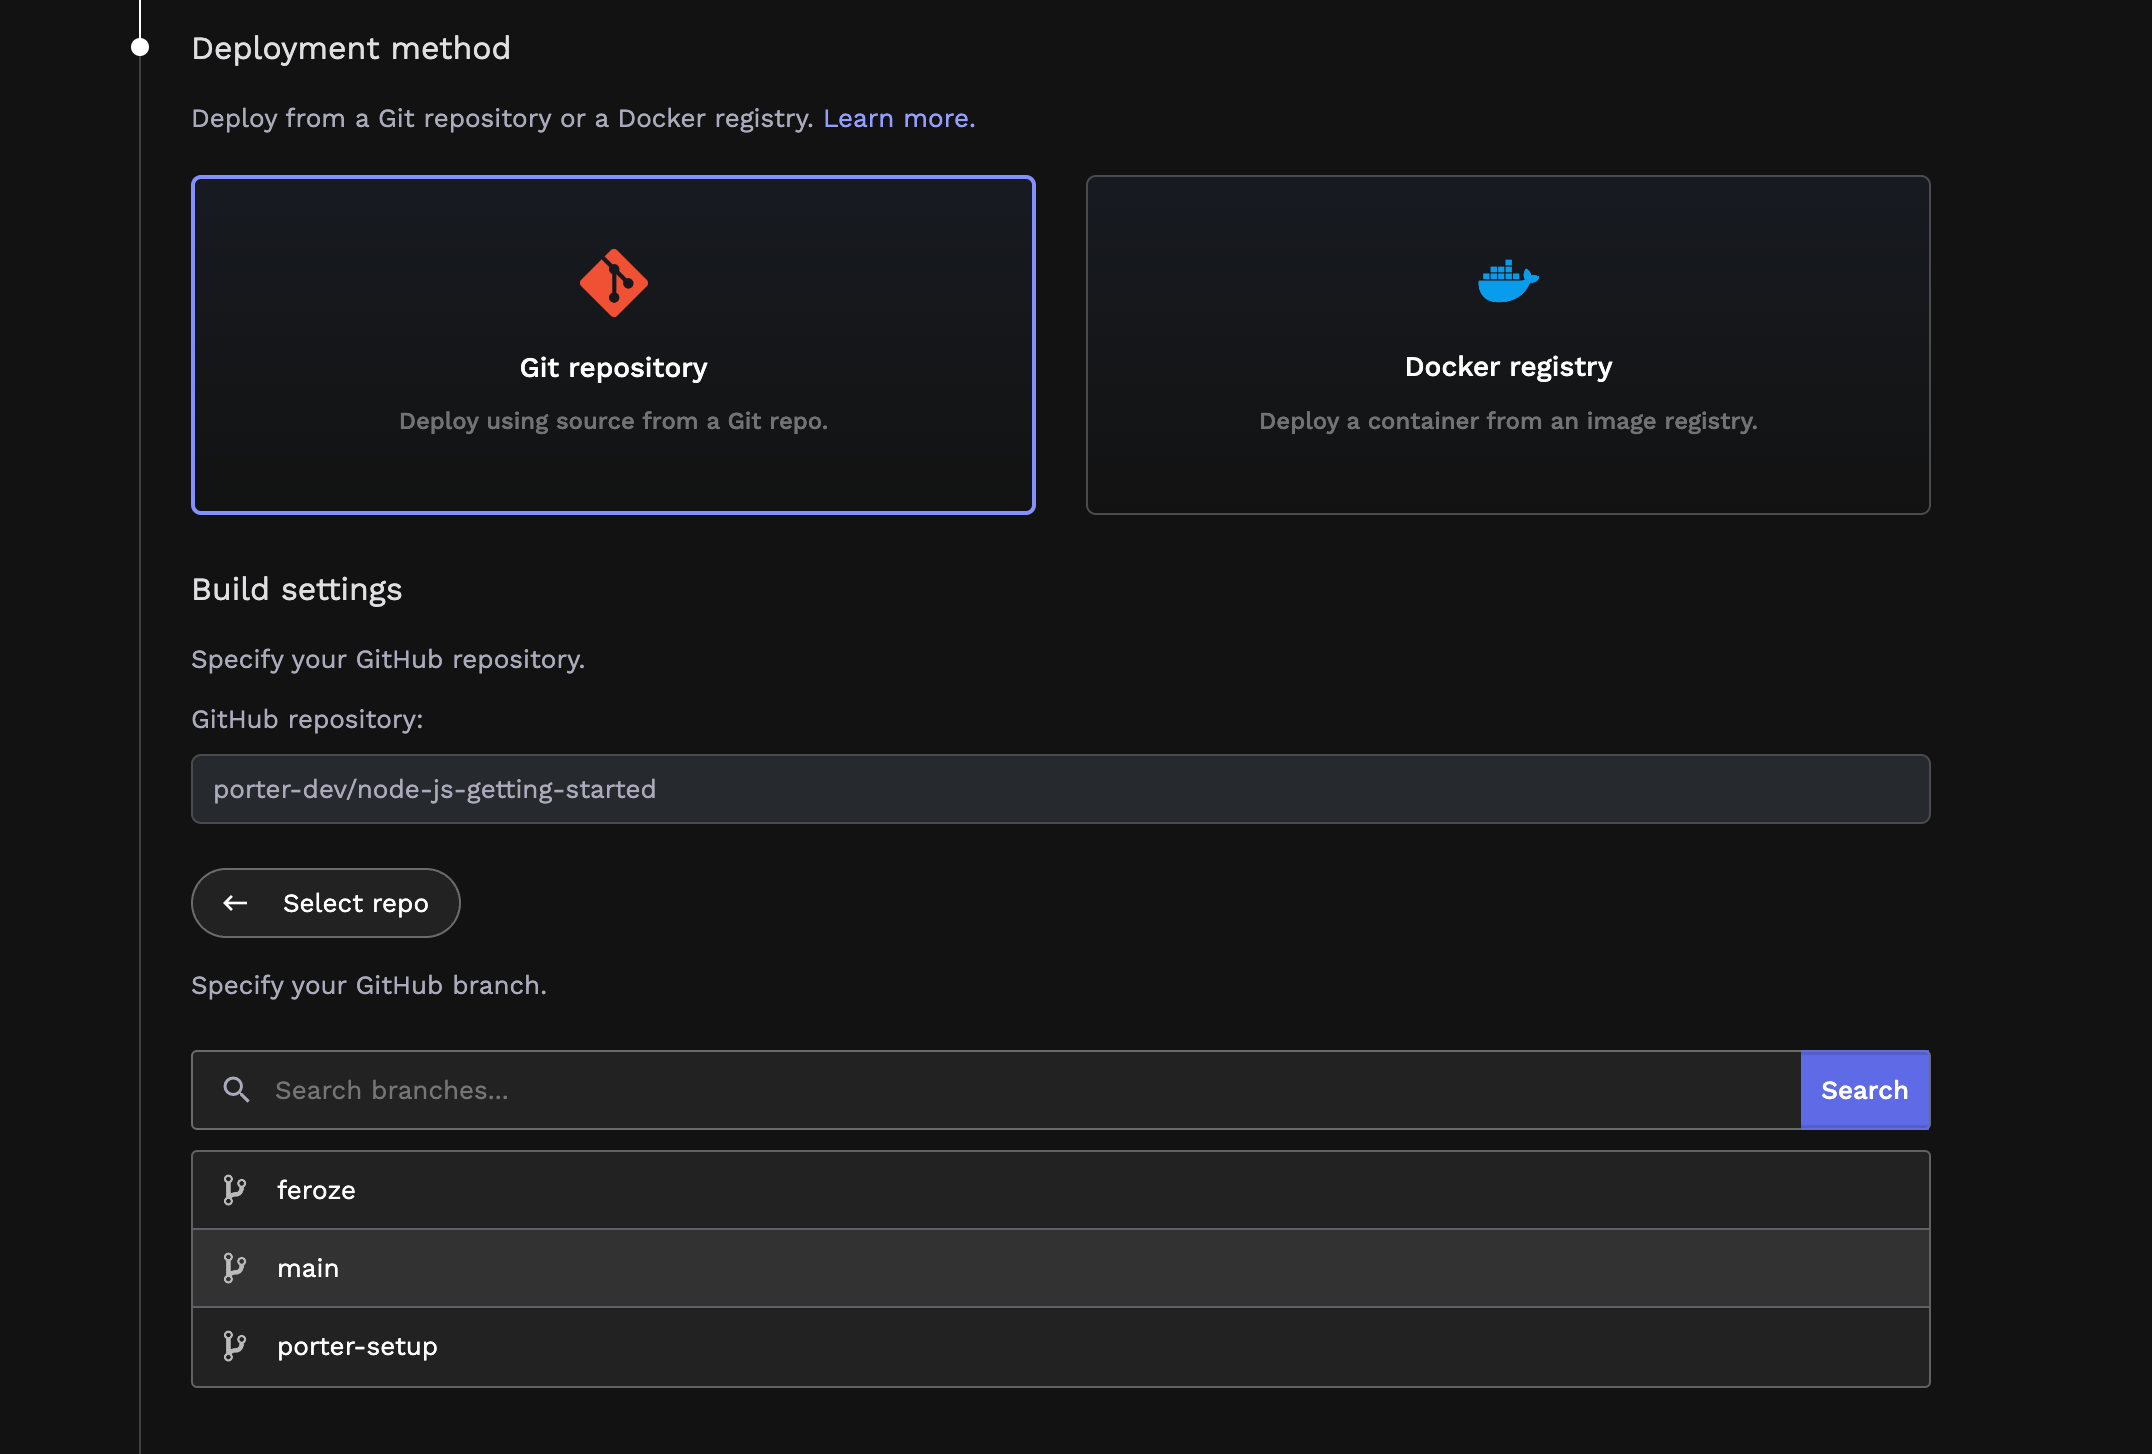Image resolution: width=2152 pixels, height=1454 pixels.
Task: Click the Deployment method step marker dot
Action: [140, 47]
